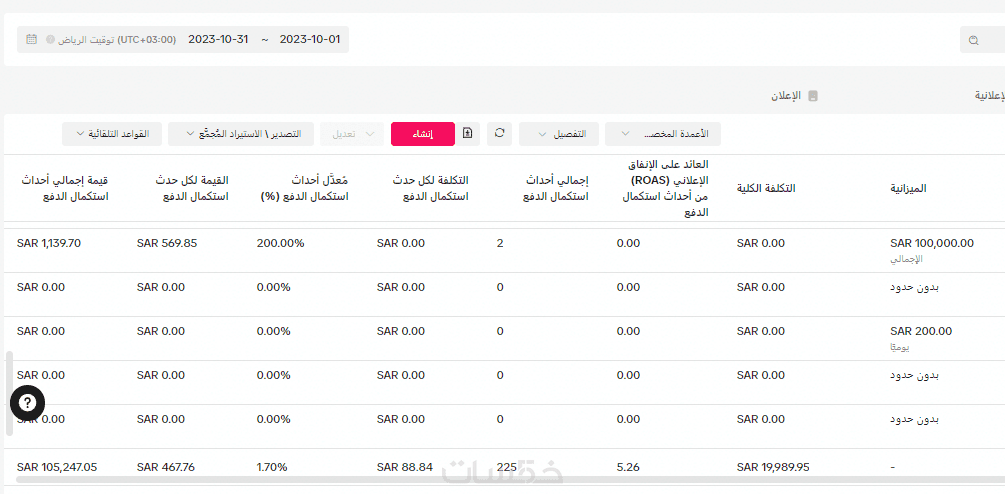This screenshot has height=494, width=1005.
Task: Click the search magnifier icon
Action: (x=974, y=40)
